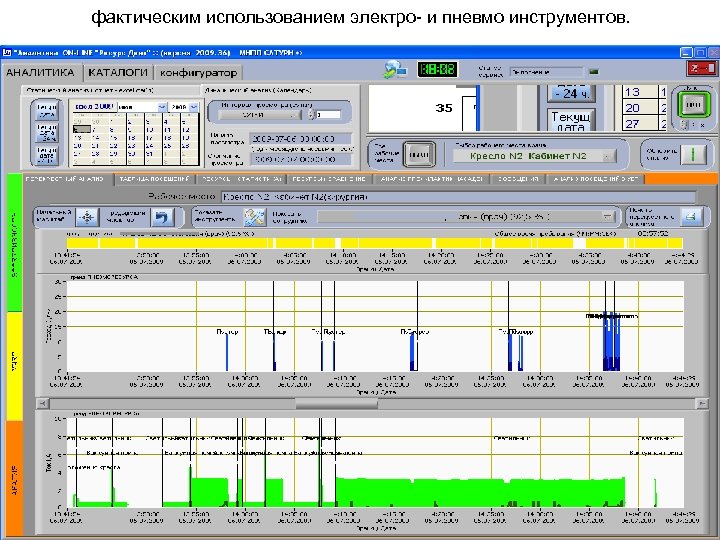Screen dimensions: 720x540
Task: Open the third sub-tab (resource statistics)
Action: pos(241,179)
